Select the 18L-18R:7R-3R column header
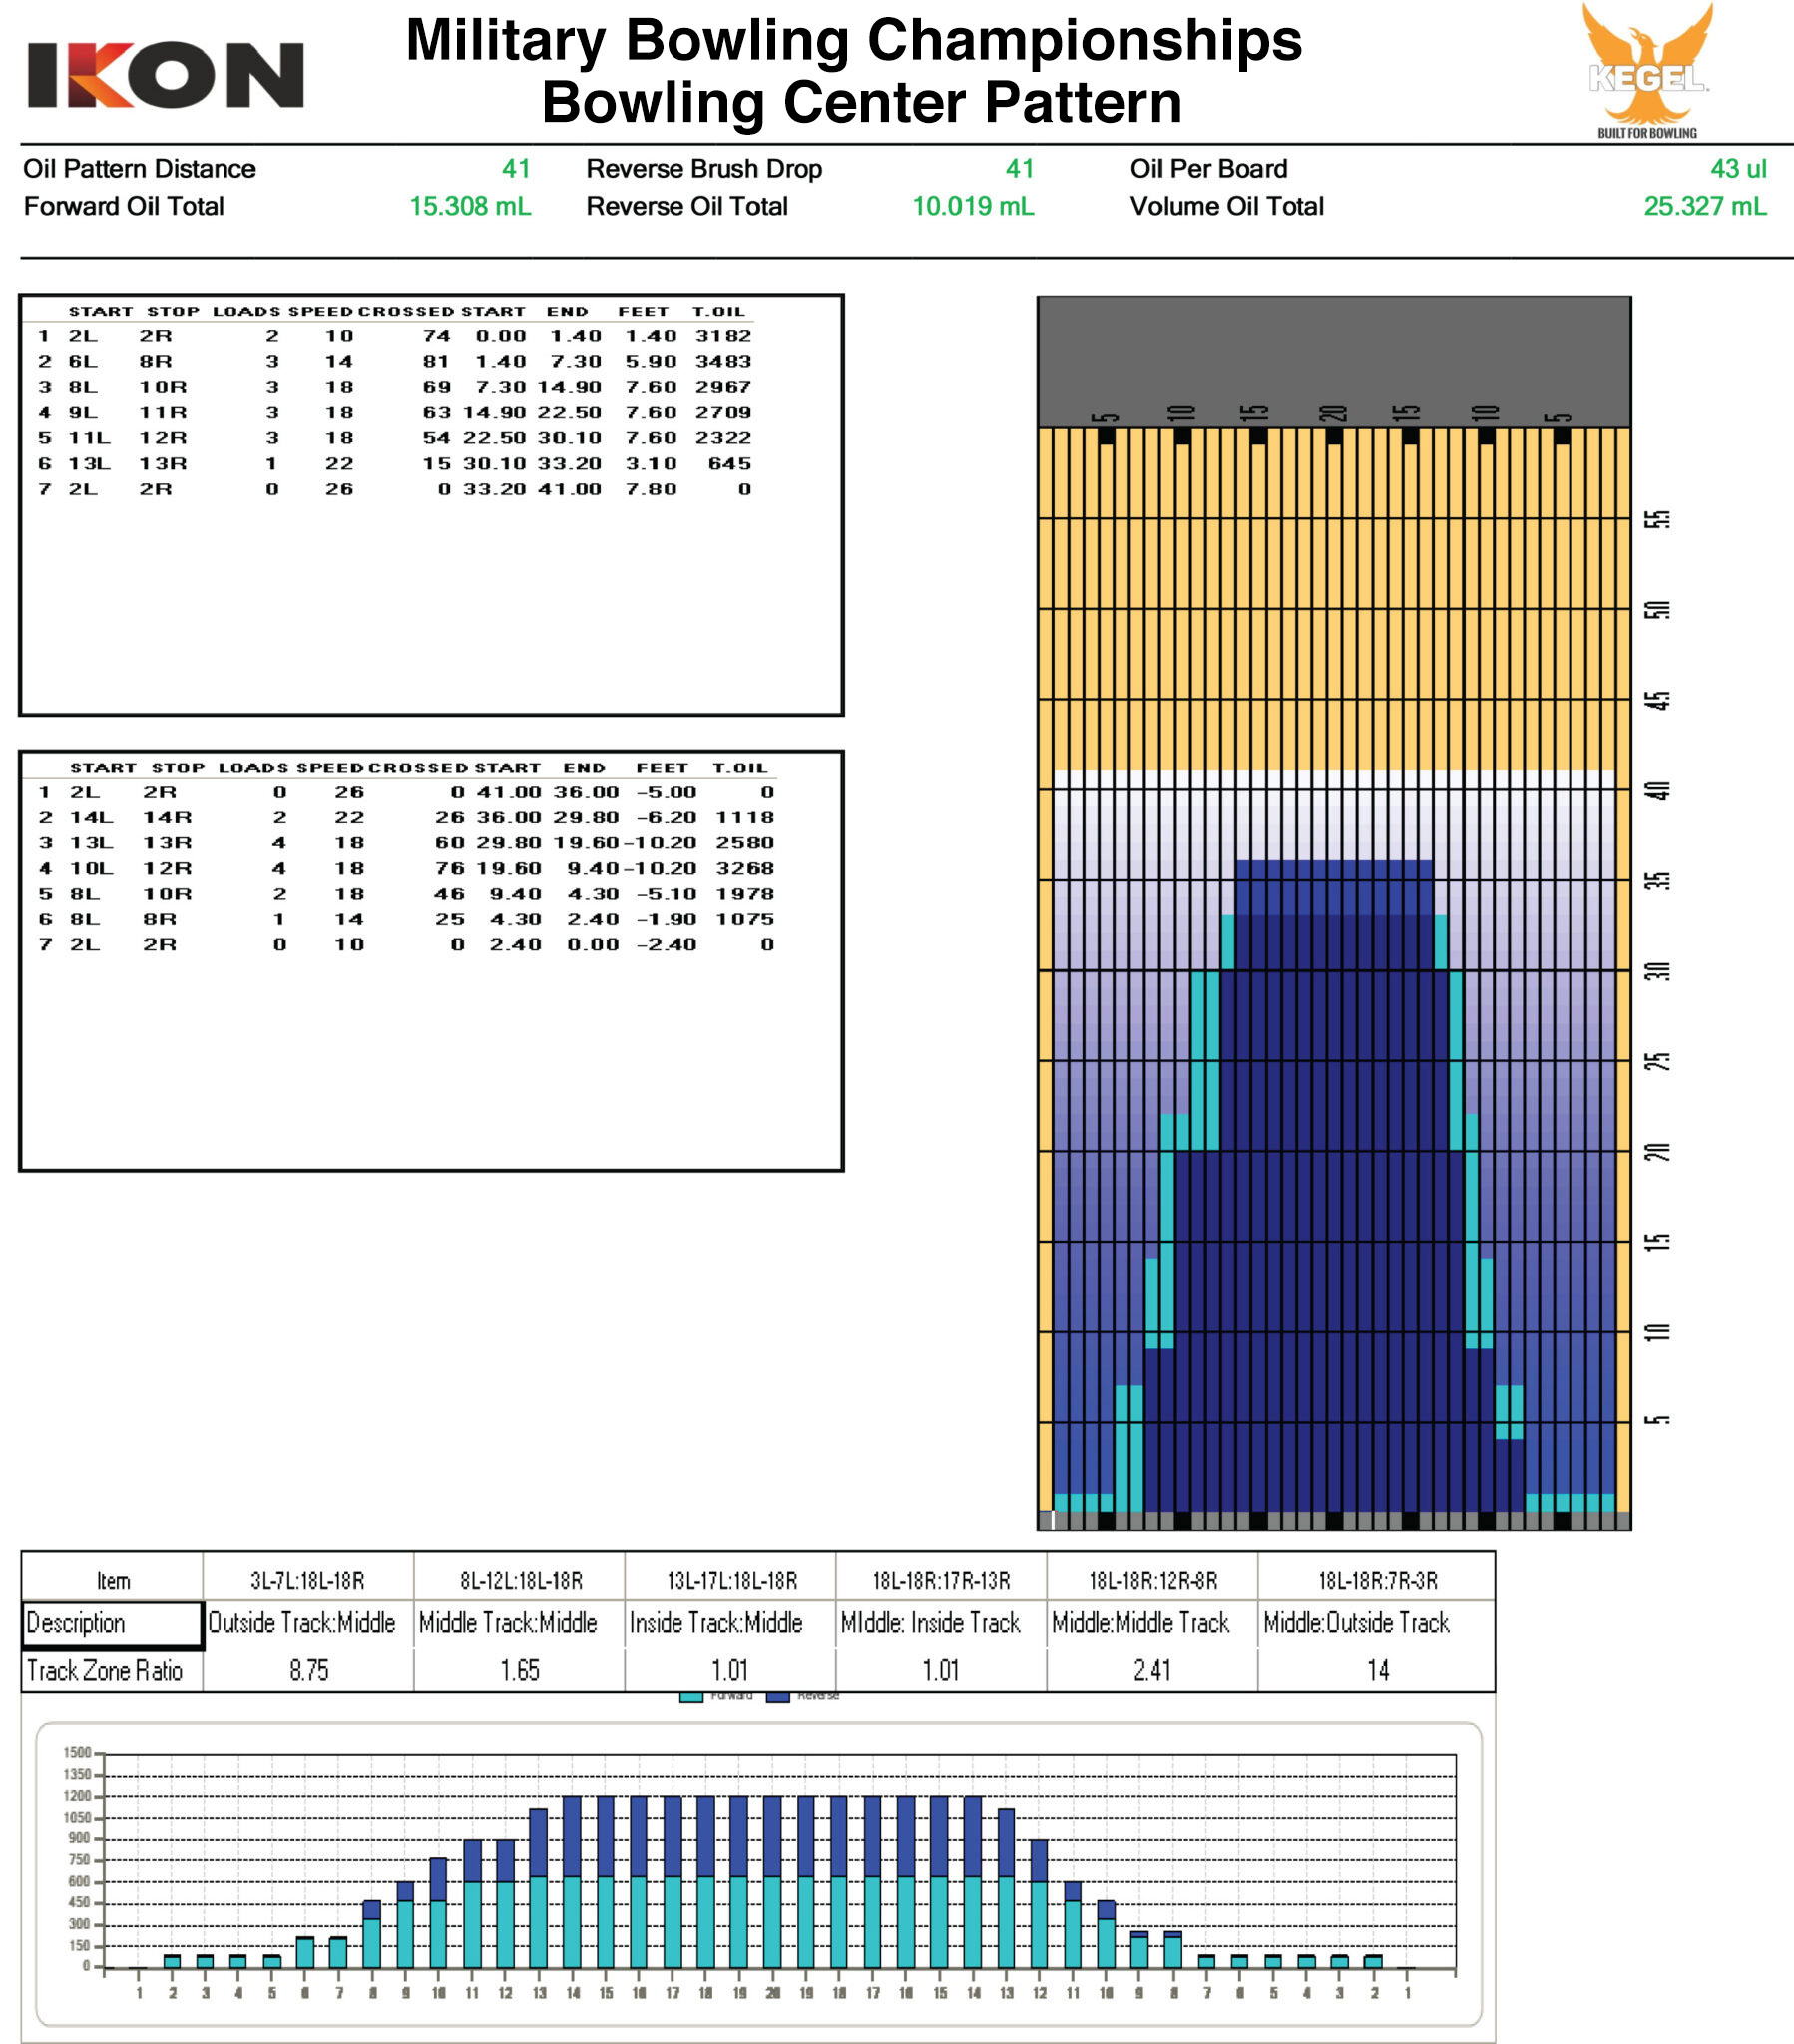 (1376, 1580)
